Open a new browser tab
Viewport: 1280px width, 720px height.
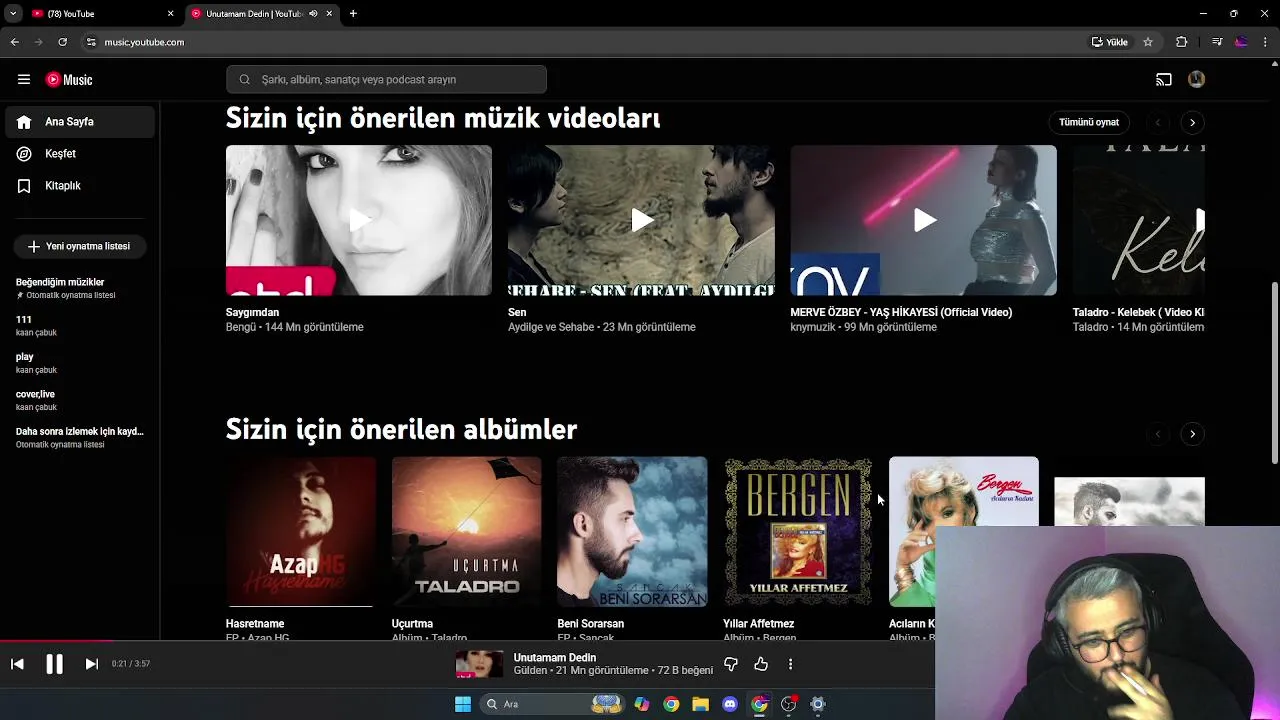click(353, 14)
